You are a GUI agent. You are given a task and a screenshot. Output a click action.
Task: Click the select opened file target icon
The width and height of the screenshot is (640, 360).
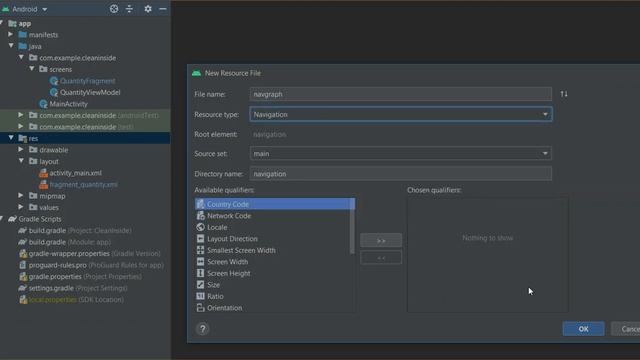[114, 9]
